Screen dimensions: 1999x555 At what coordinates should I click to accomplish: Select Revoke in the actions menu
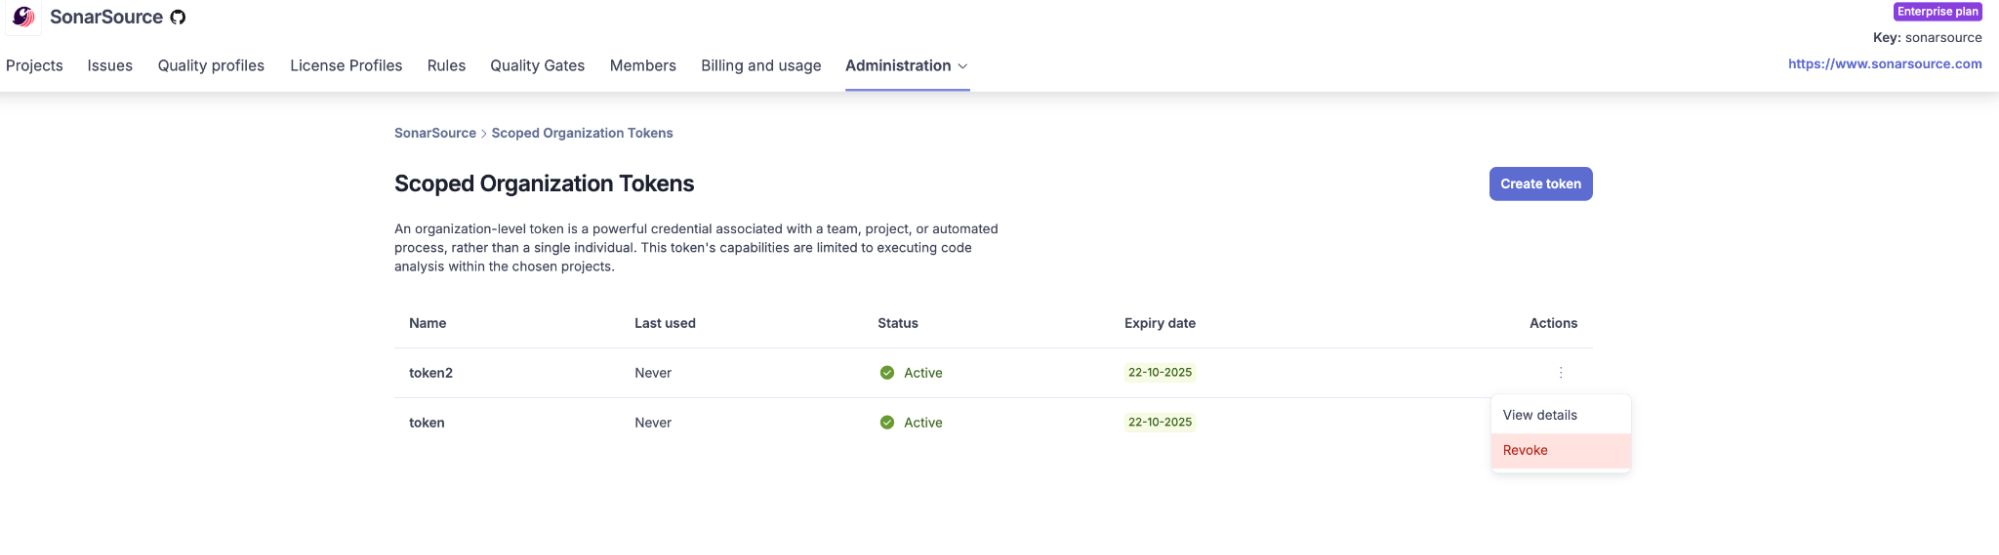click(1525, 451)
